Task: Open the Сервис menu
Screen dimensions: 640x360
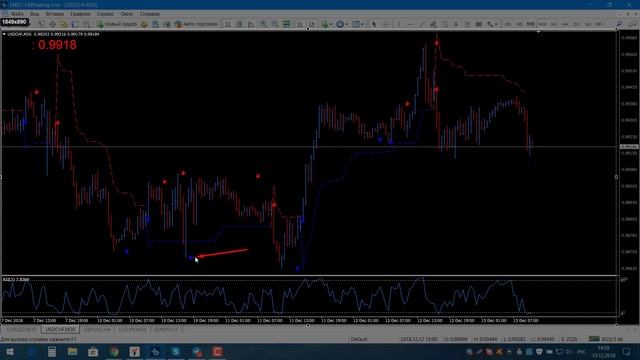Action: [105, 14]
